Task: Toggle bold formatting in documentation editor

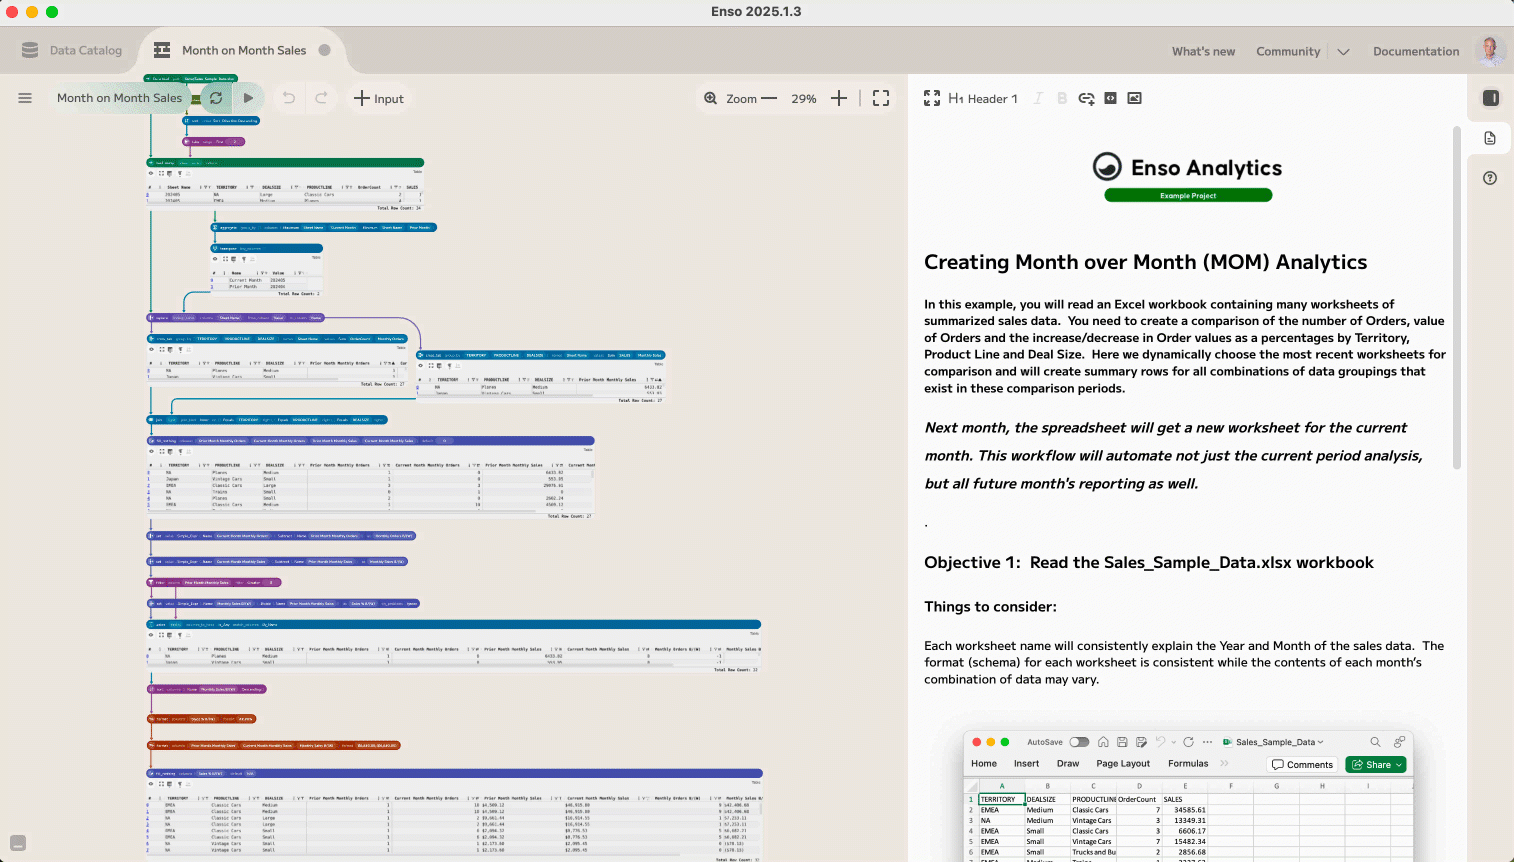Action: pos(1062,98)
